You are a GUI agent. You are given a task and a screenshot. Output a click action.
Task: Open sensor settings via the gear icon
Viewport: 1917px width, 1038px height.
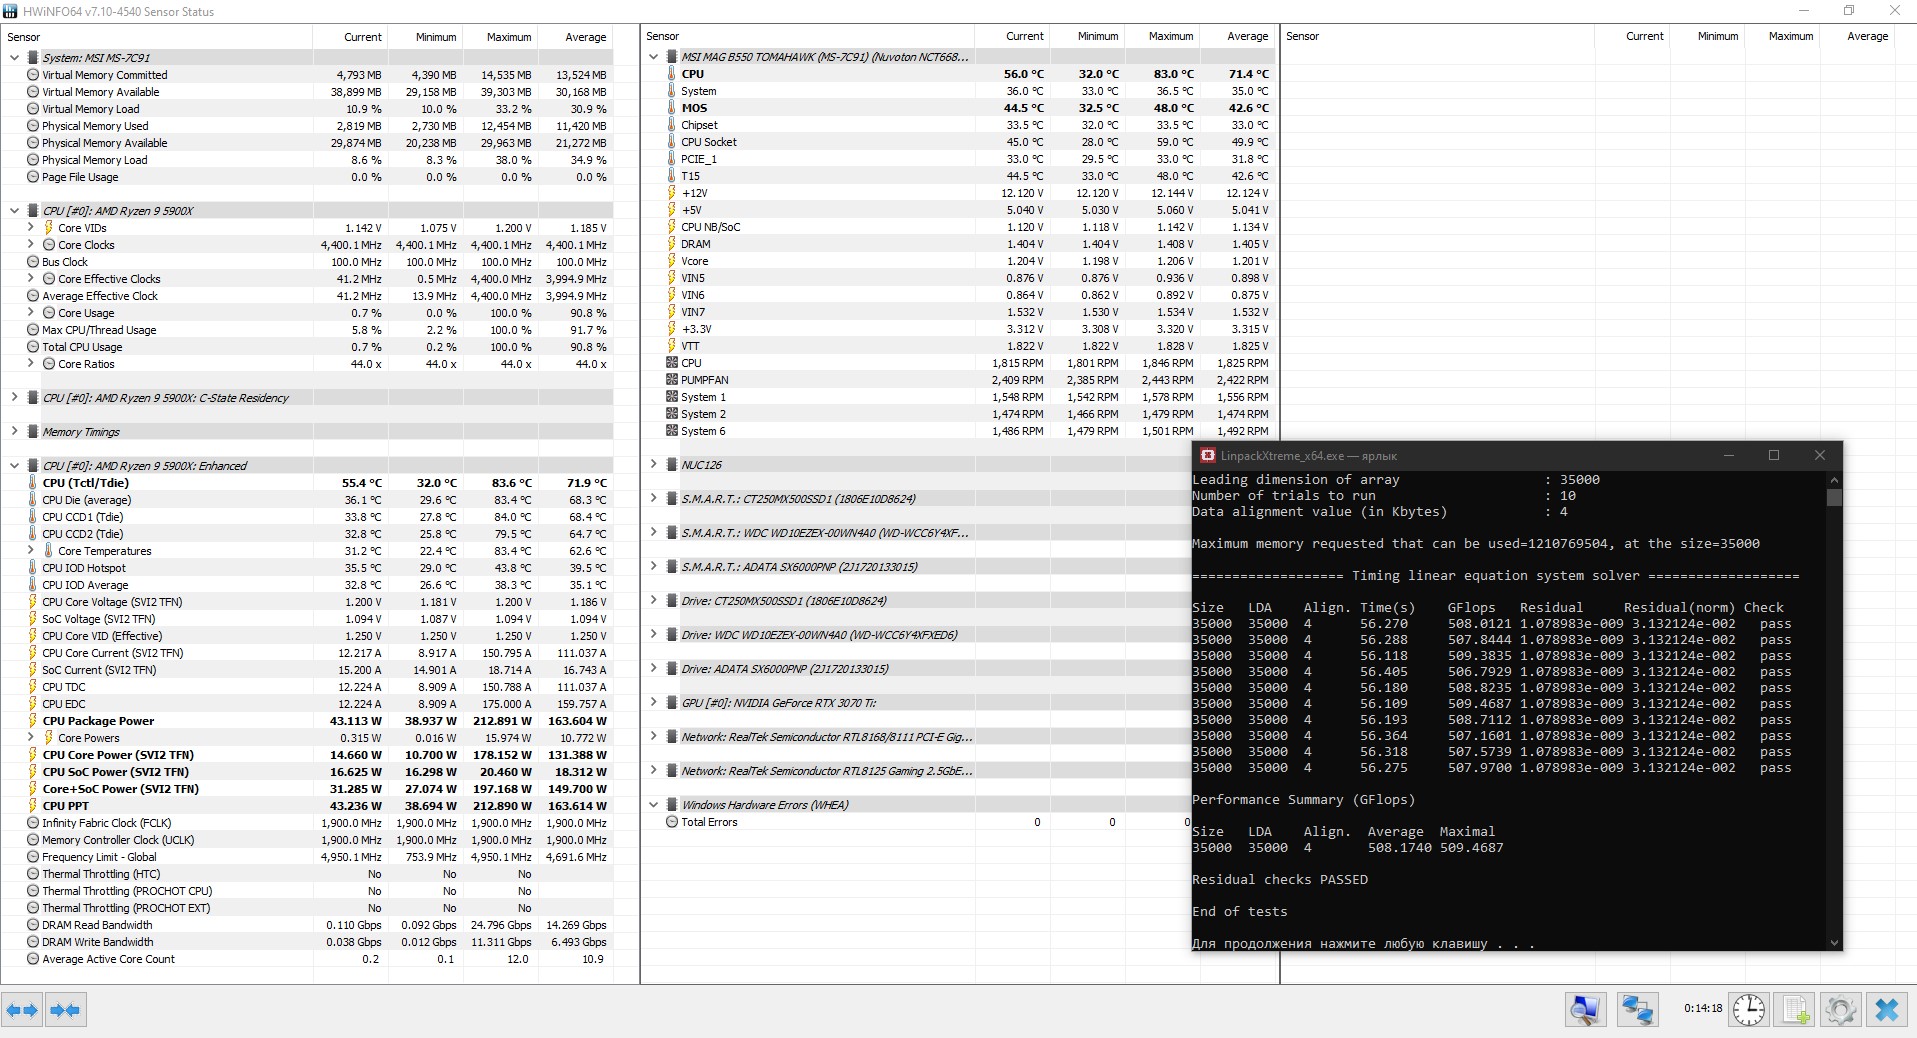tap(1841, 1010)
